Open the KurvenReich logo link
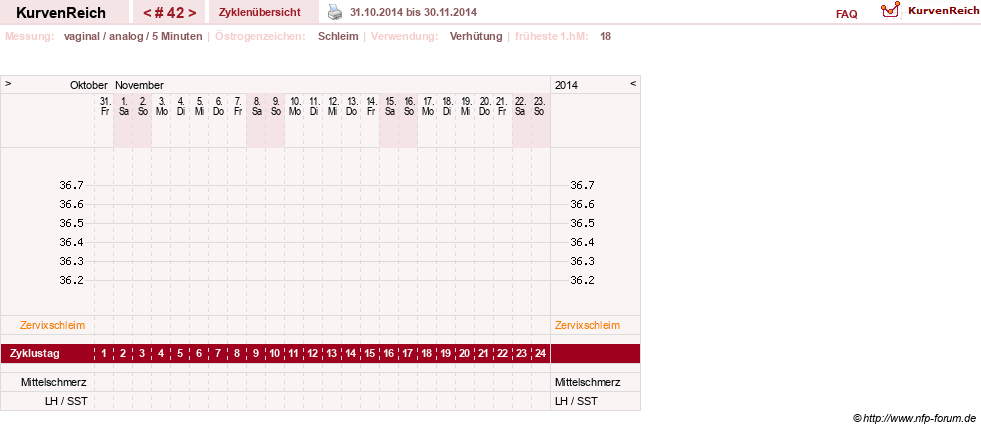Viewport: 981px width, 430px height. 930,11
